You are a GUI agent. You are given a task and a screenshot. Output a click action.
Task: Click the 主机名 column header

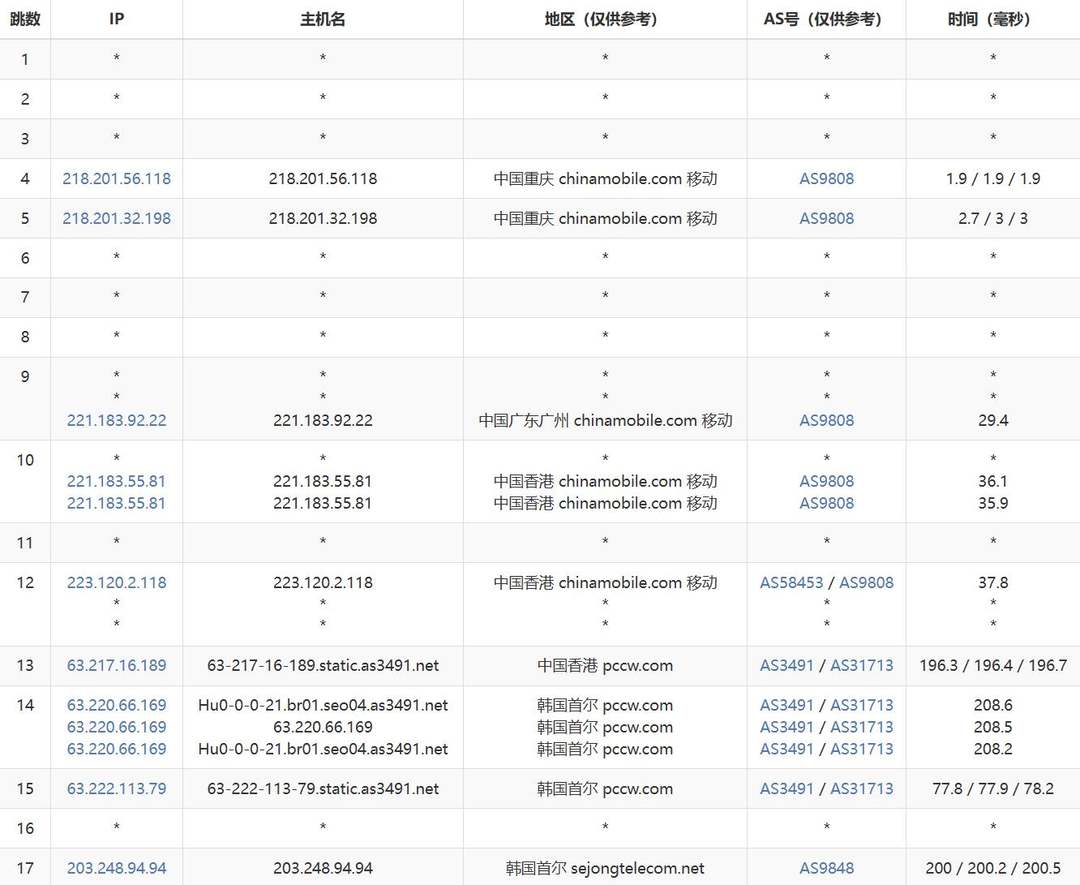[322, 19]
